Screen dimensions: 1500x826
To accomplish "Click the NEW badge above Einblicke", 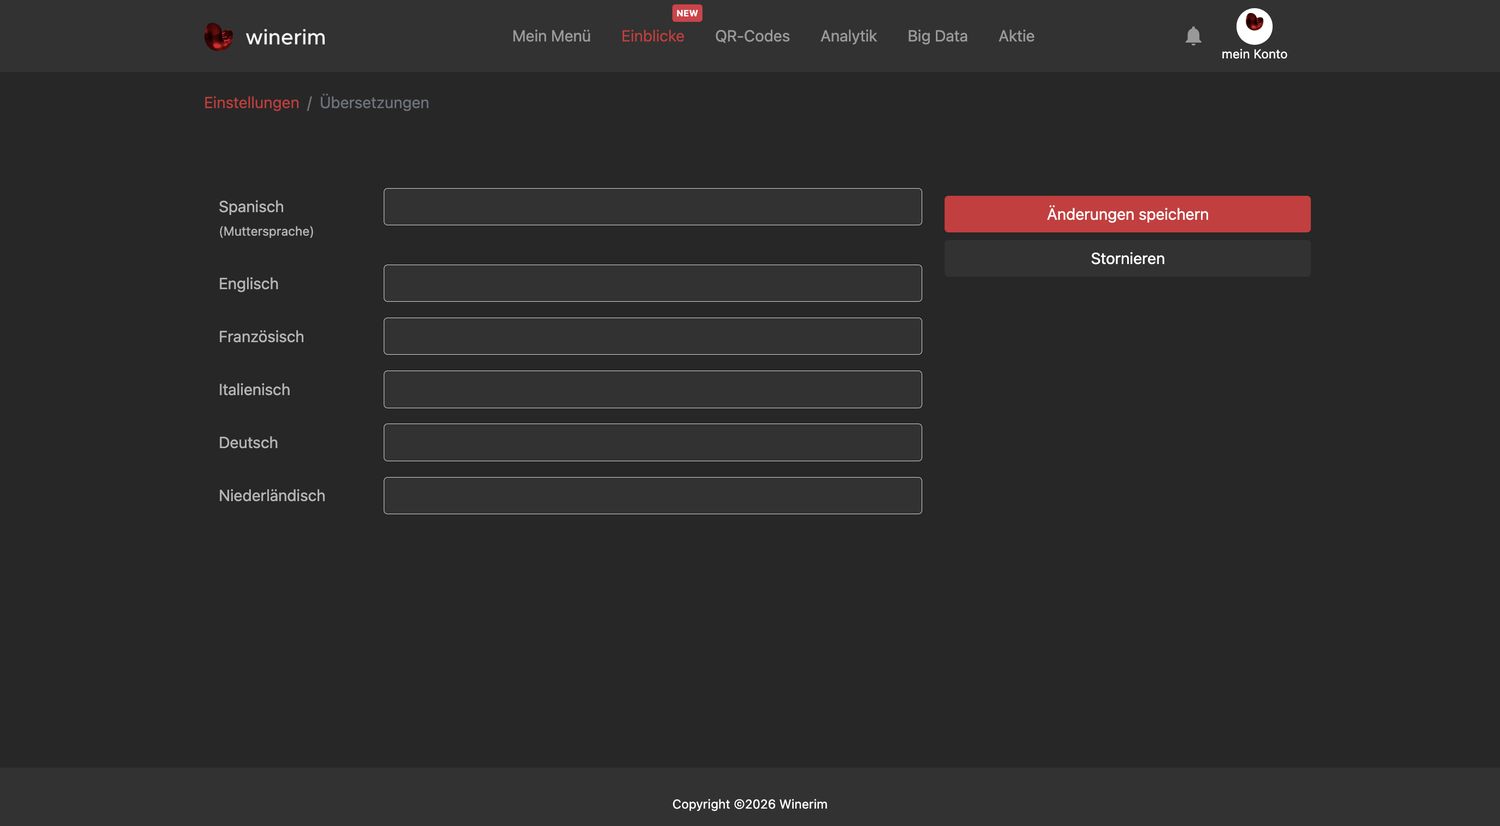I will [x=687, y=13].
